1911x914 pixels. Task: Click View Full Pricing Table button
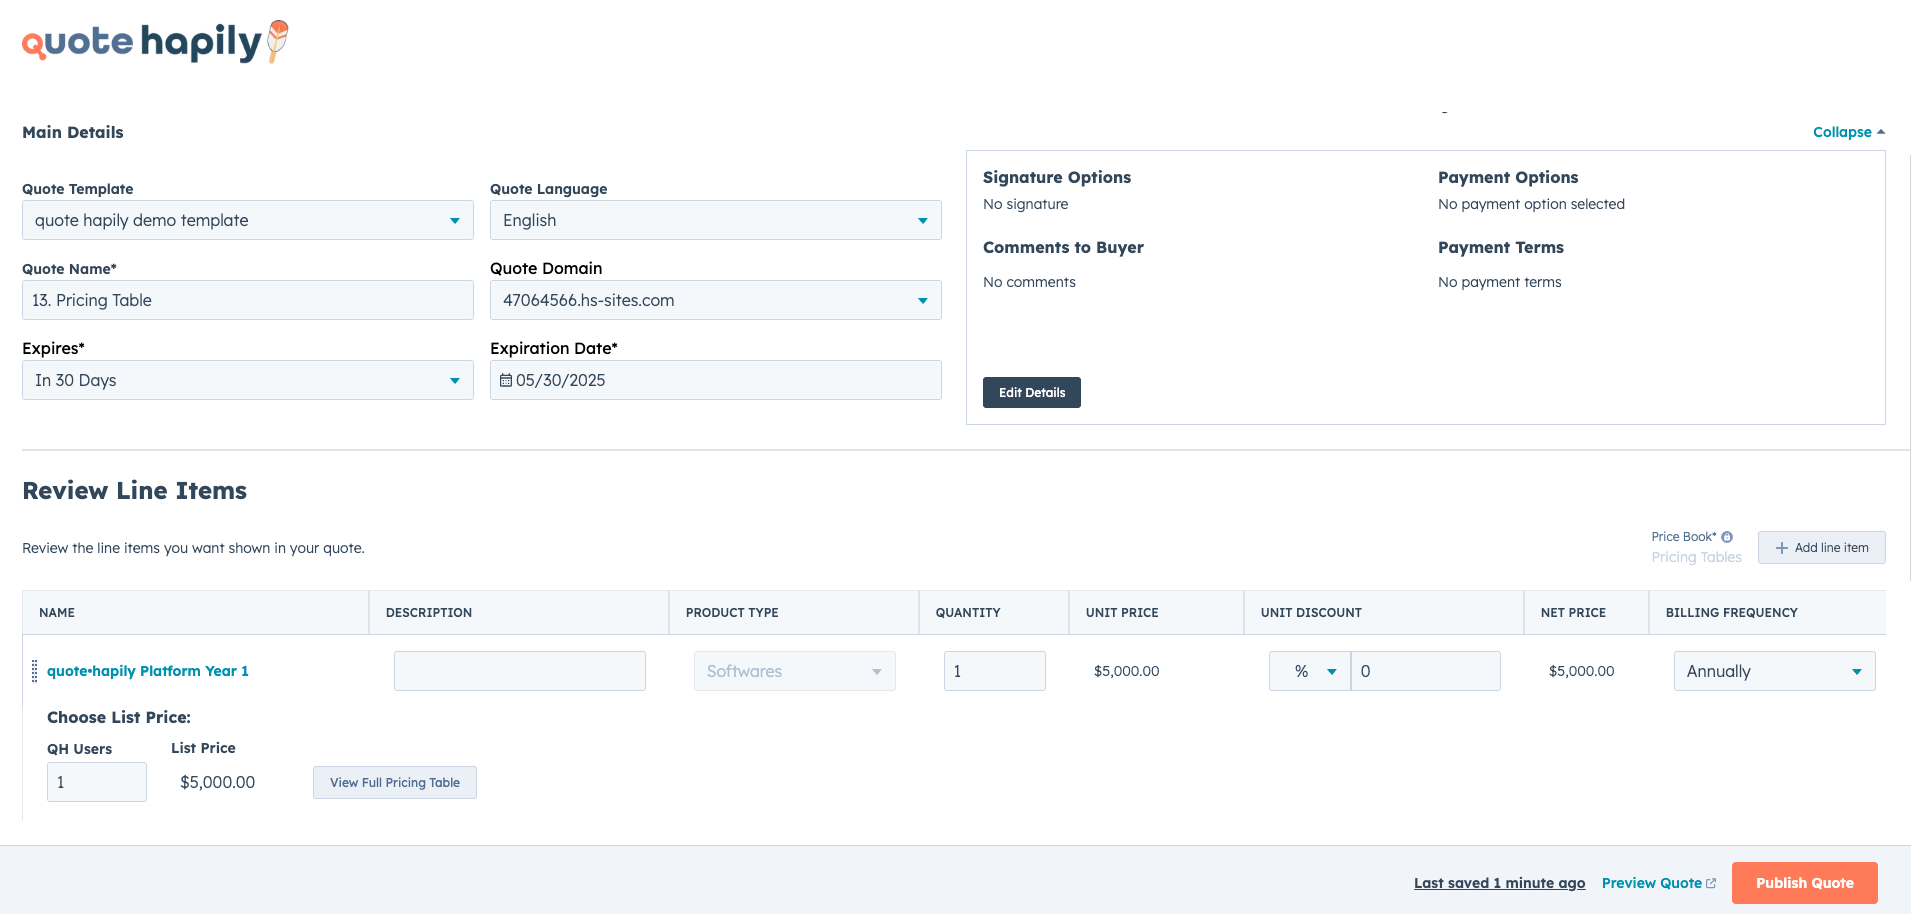coord(395,782)
